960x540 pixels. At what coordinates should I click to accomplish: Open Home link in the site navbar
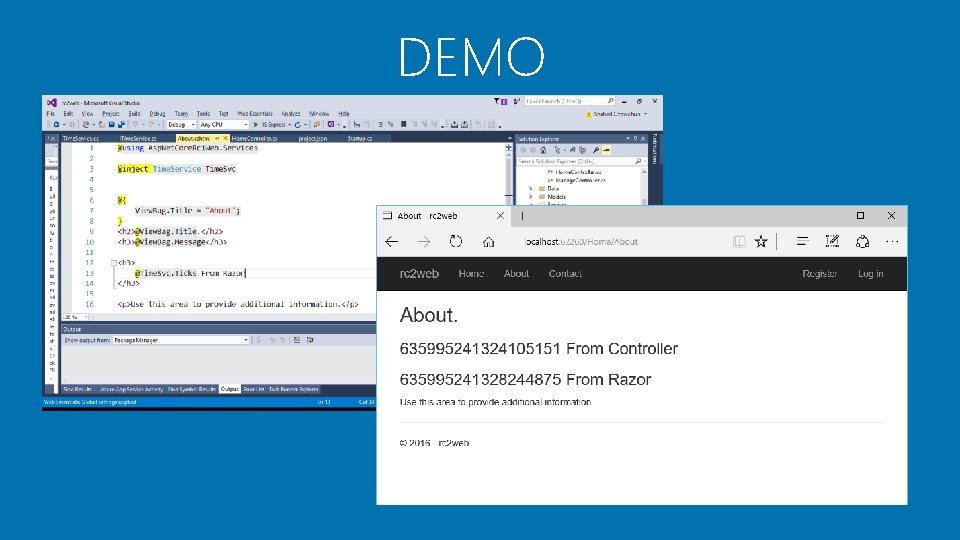pos(471,274)
